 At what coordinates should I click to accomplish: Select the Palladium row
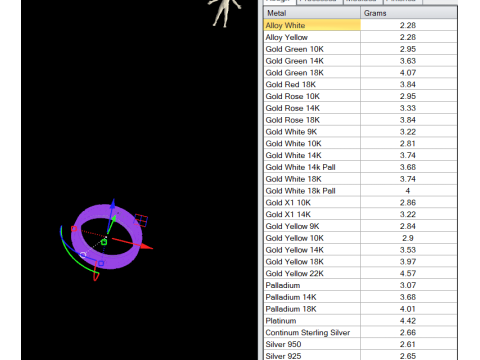coord(360,285)
